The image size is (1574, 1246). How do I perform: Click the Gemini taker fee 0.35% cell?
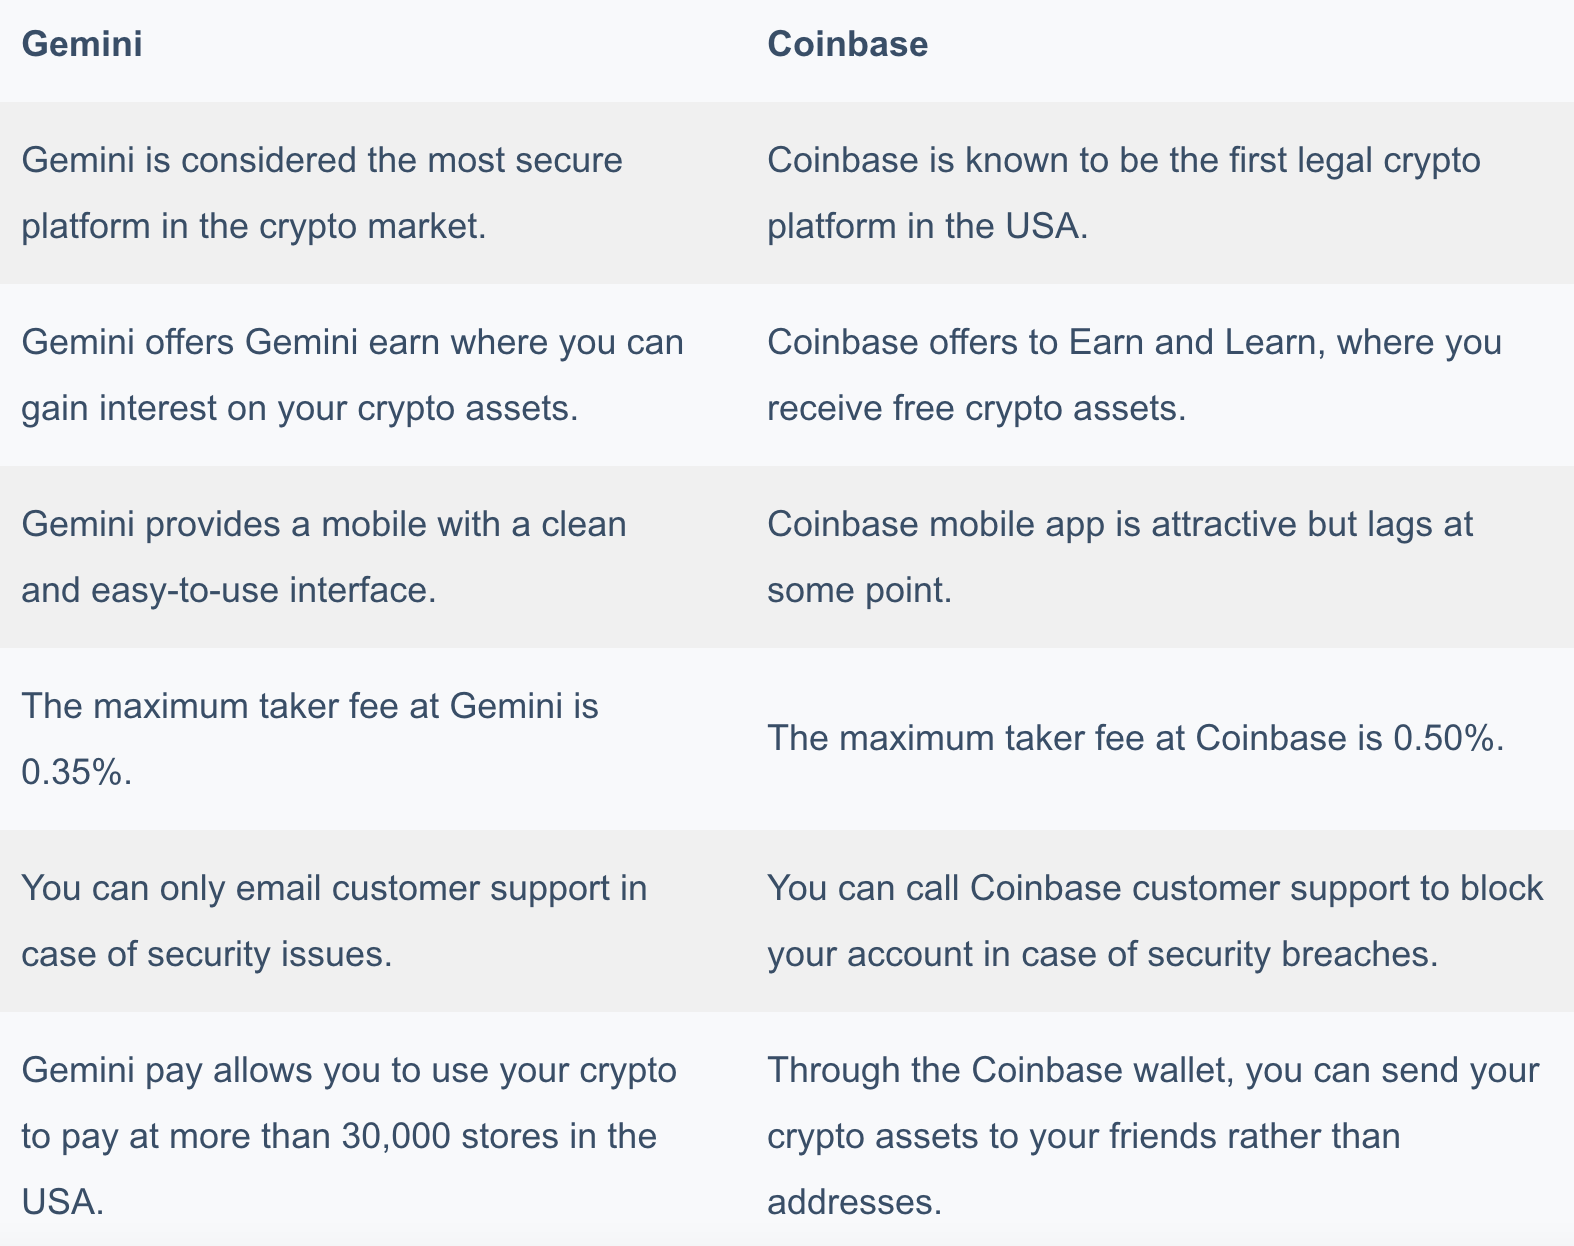click(x=373, y=739)
